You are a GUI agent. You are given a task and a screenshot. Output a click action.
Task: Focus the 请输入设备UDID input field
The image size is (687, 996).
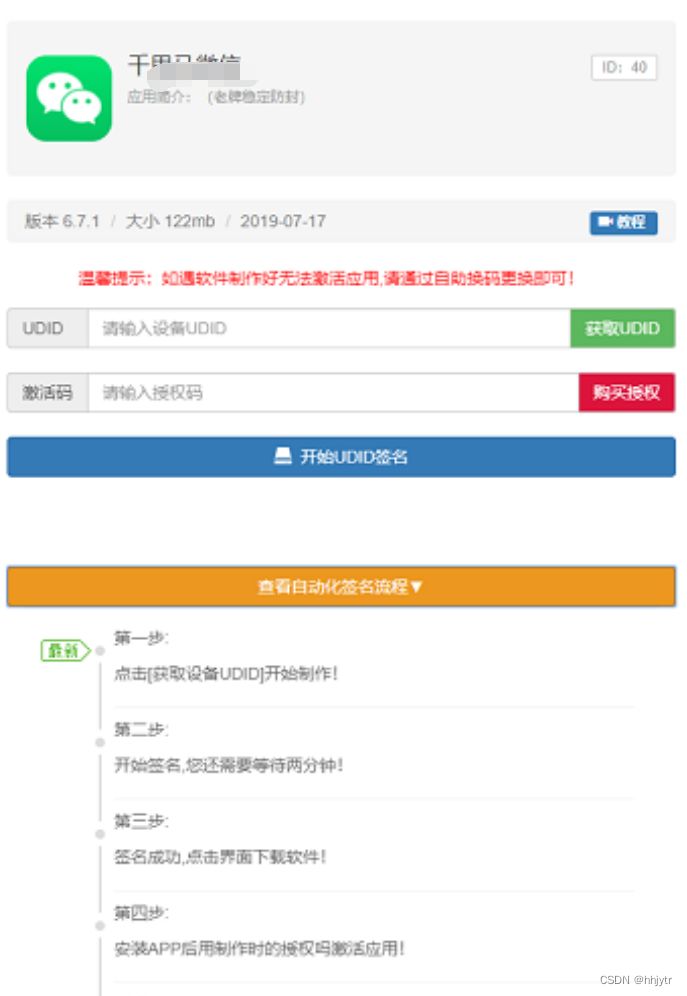(x=329, y=328)
